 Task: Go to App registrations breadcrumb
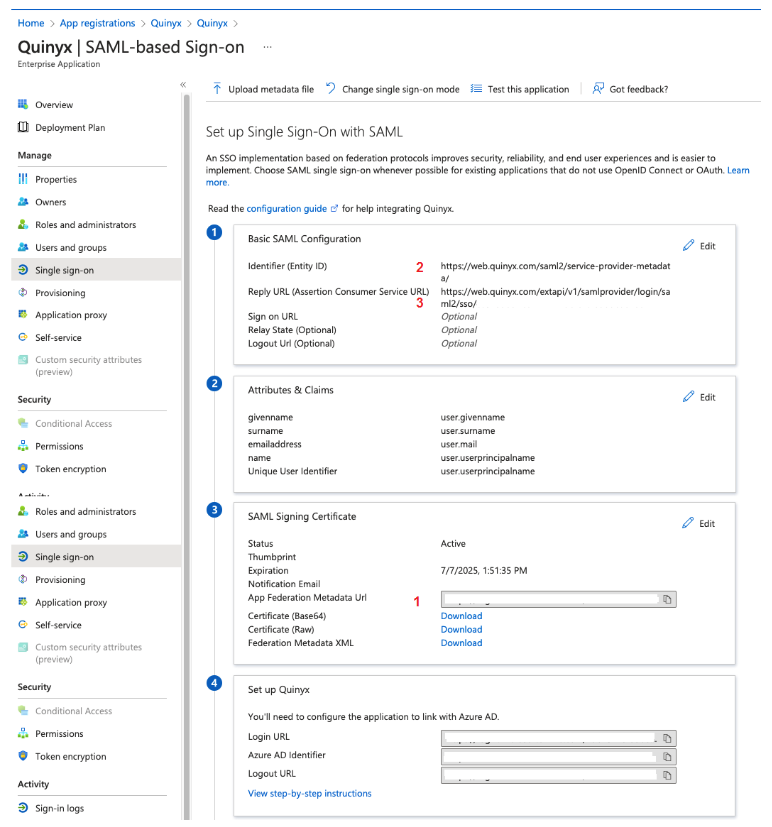[x=98, y=23]
